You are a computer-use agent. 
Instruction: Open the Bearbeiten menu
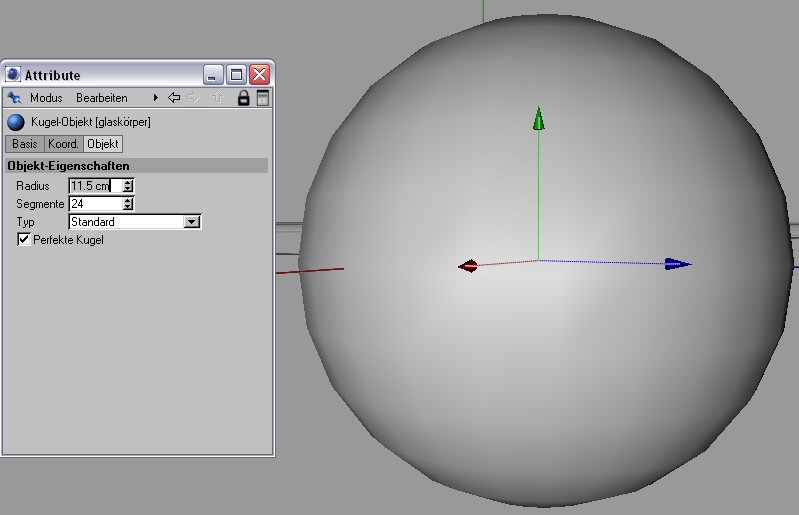(101, 98)
